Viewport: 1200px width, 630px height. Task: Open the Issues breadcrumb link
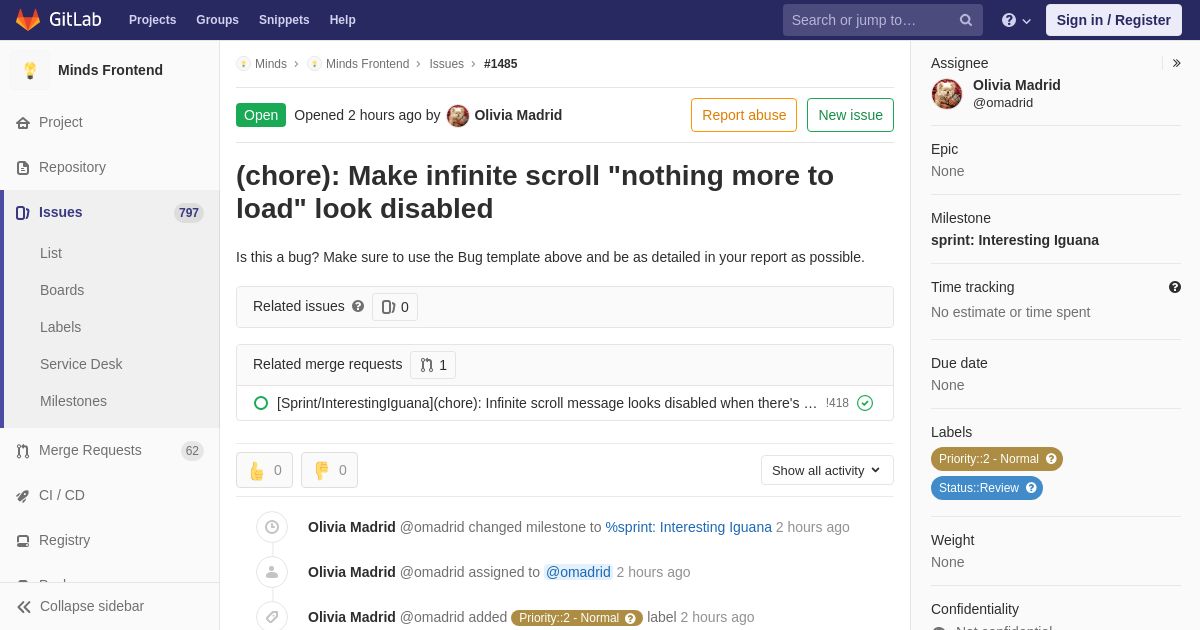click(446, 64)
